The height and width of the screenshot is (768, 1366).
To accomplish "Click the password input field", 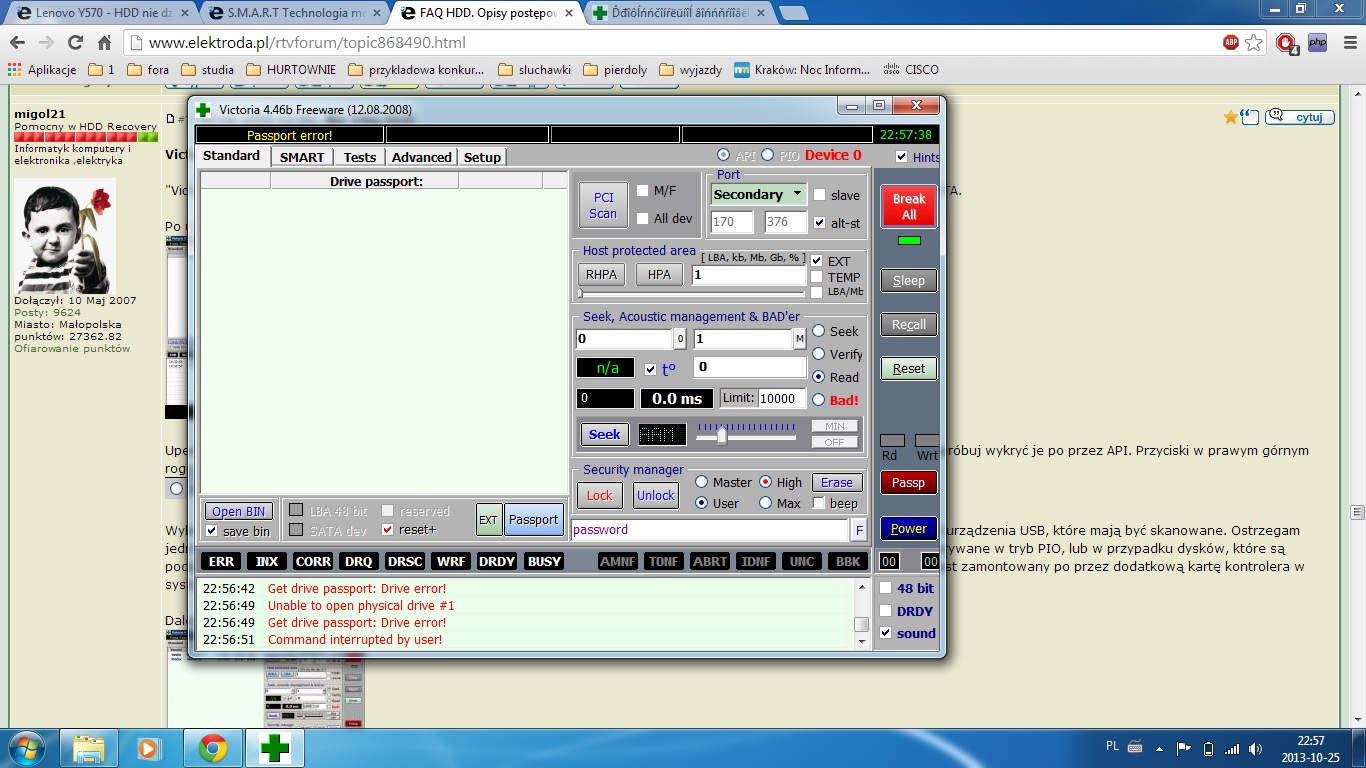I will (710, 530).
